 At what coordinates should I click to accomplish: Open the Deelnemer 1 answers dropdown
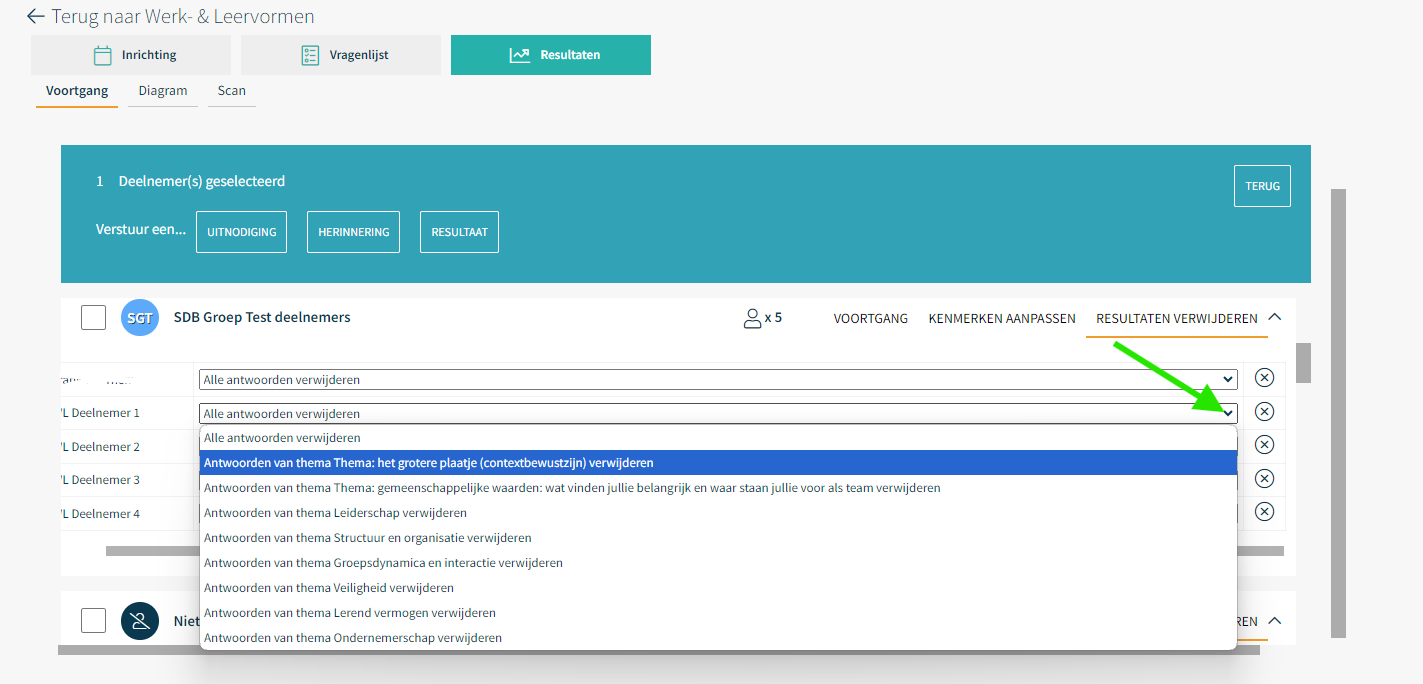[717, 413]
